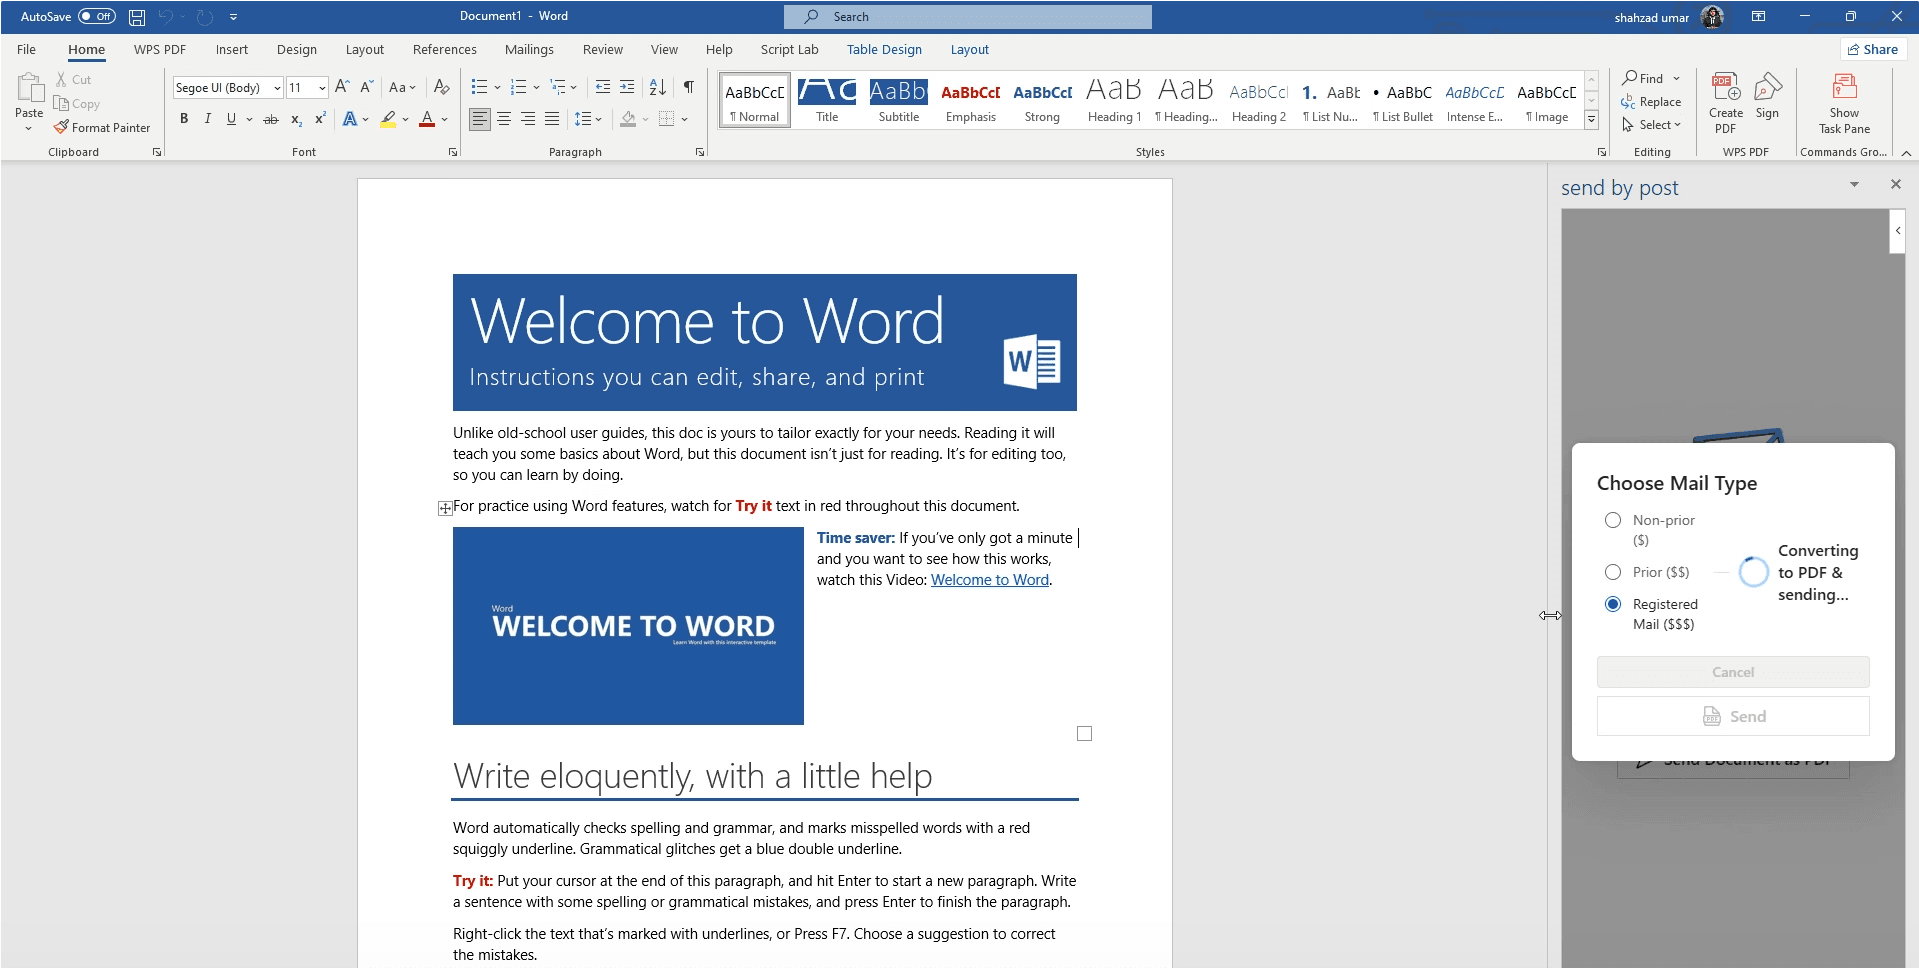Click Cancel in the Choose Mail Type dialog
Screen dimensions: 1919x968
(x=1733, y=672)
